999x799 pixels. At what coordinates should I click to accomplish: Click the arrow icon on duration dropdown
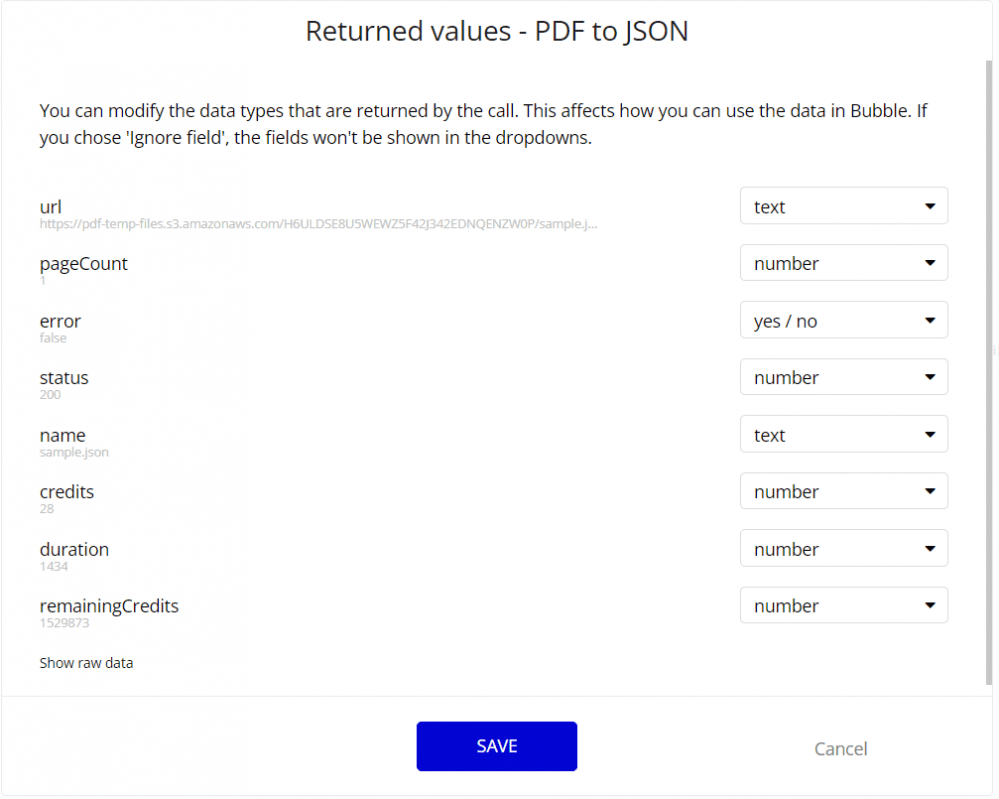pyautogui.click(x=930, y=549)
